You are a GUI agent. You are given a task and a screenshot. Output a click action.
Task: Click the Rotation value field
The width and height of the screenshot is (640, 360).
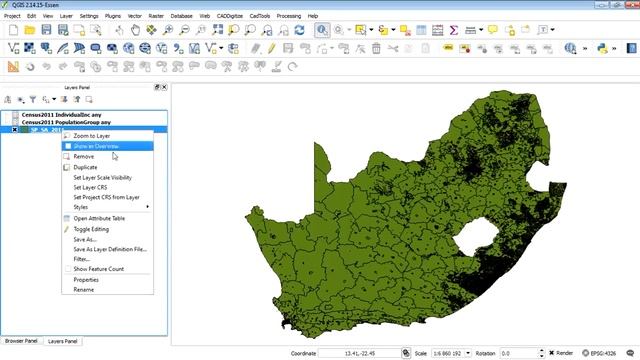click(x=518, y=353)
